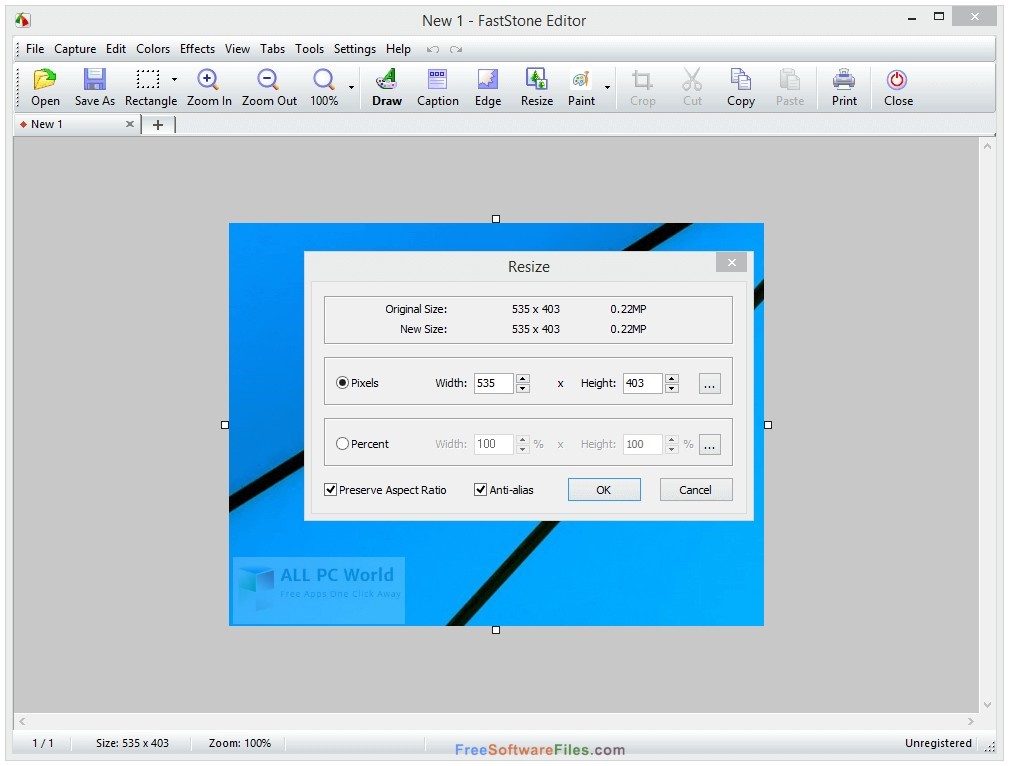The image size is (1009, 766).
Task: Click the Zoom In magnifier
Action: 208,79
